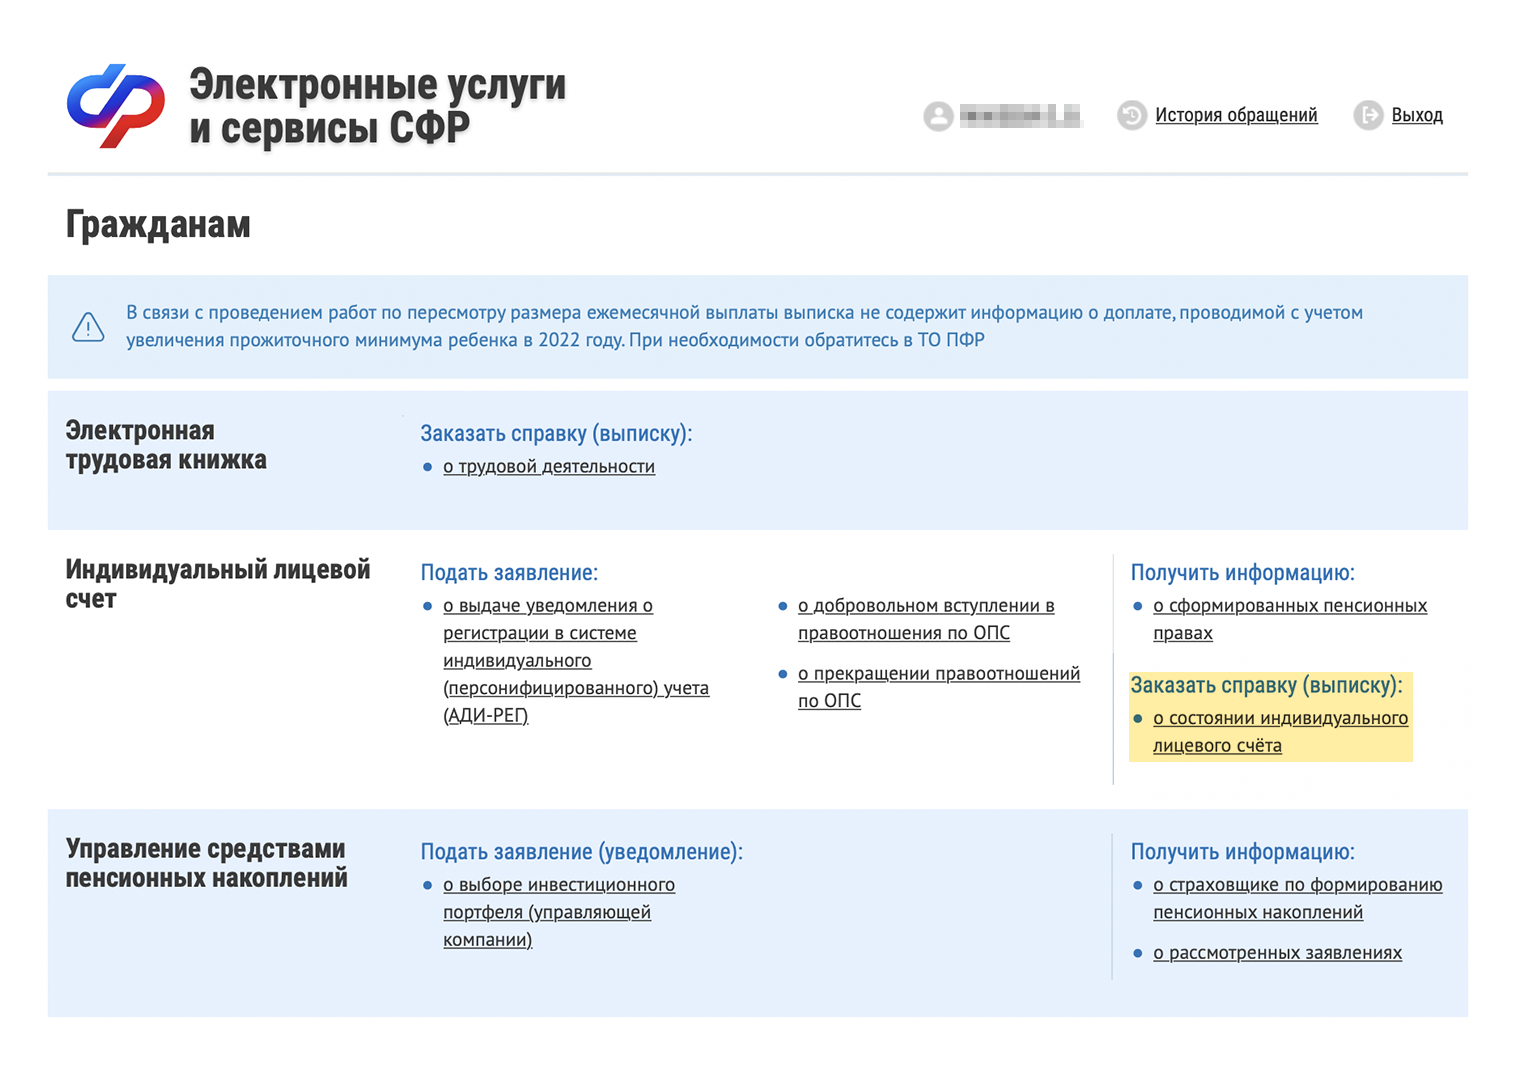1520x1081 pixels.
Task: Click 'Получить информацию:' in лицевой счет section
Action: 1243,573
